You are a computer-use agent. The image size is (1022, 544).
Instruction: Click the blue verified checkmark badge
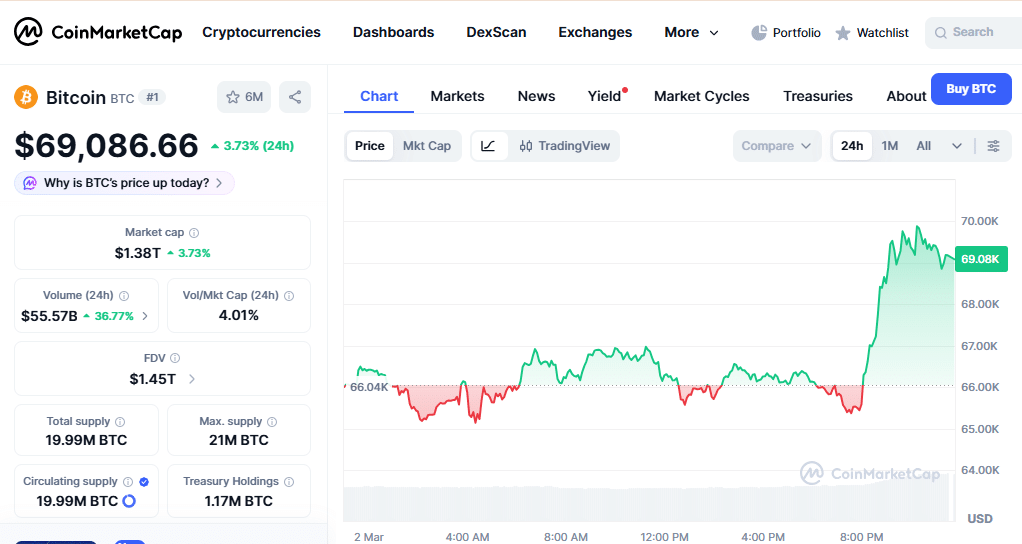click(144, 481)
